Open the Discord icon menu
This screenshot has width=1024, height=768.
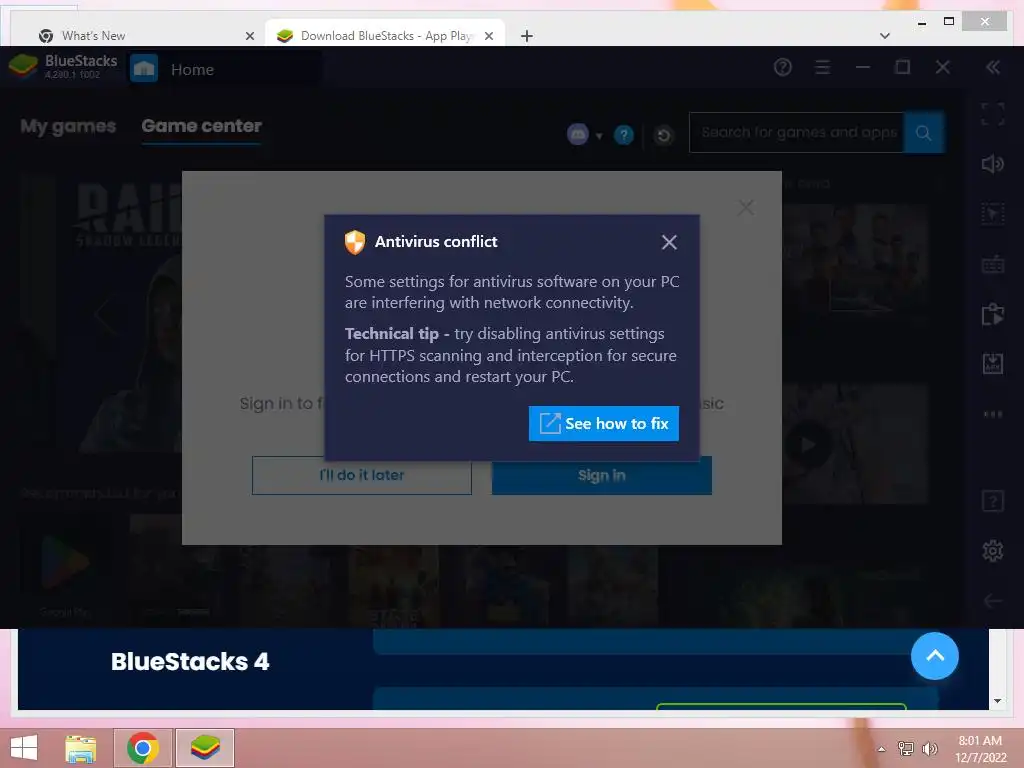coord(578,135)
